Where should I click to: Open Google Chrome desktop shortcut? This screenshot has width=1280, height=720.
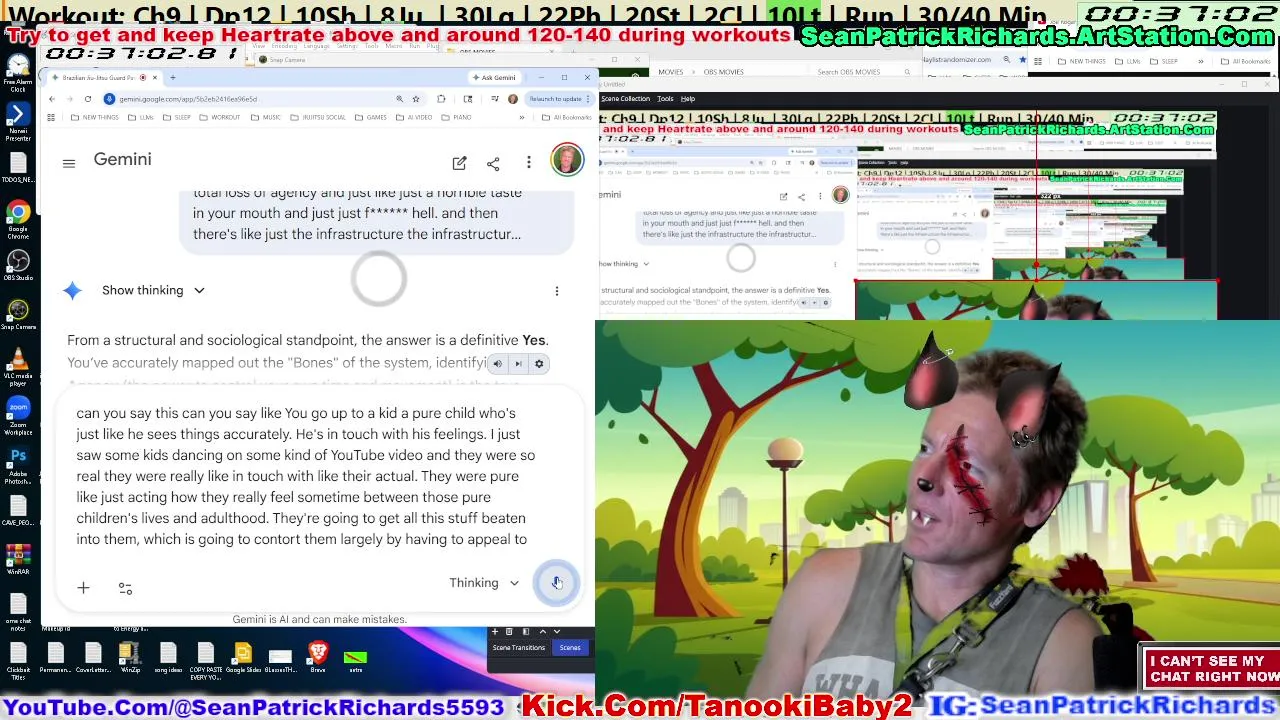18,220
